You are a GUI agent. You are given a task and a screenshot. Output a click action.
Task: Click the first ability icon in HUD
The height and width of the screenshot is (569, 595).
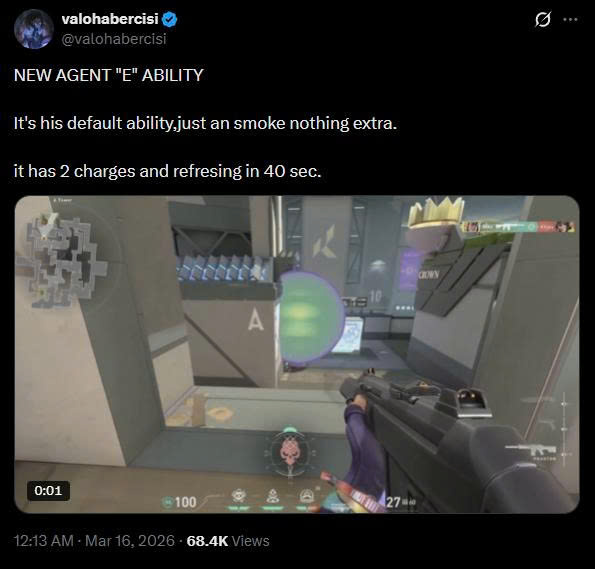coord(239,497)
